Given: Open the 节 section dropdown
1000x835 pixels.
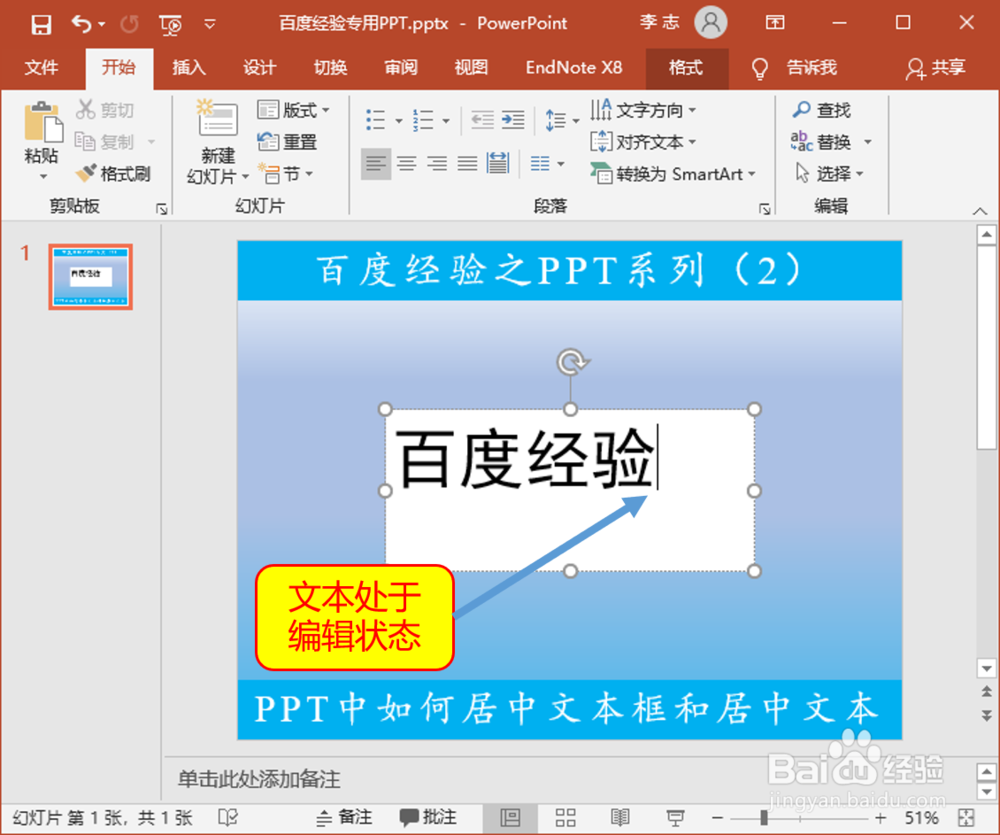Looking at the screenshot, I should [286, 173].
